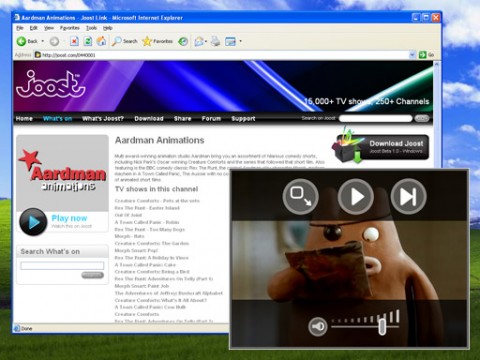480x360 pixels.
Task: Open the Morph - Hats show link
Action: [x=129, y=236]
